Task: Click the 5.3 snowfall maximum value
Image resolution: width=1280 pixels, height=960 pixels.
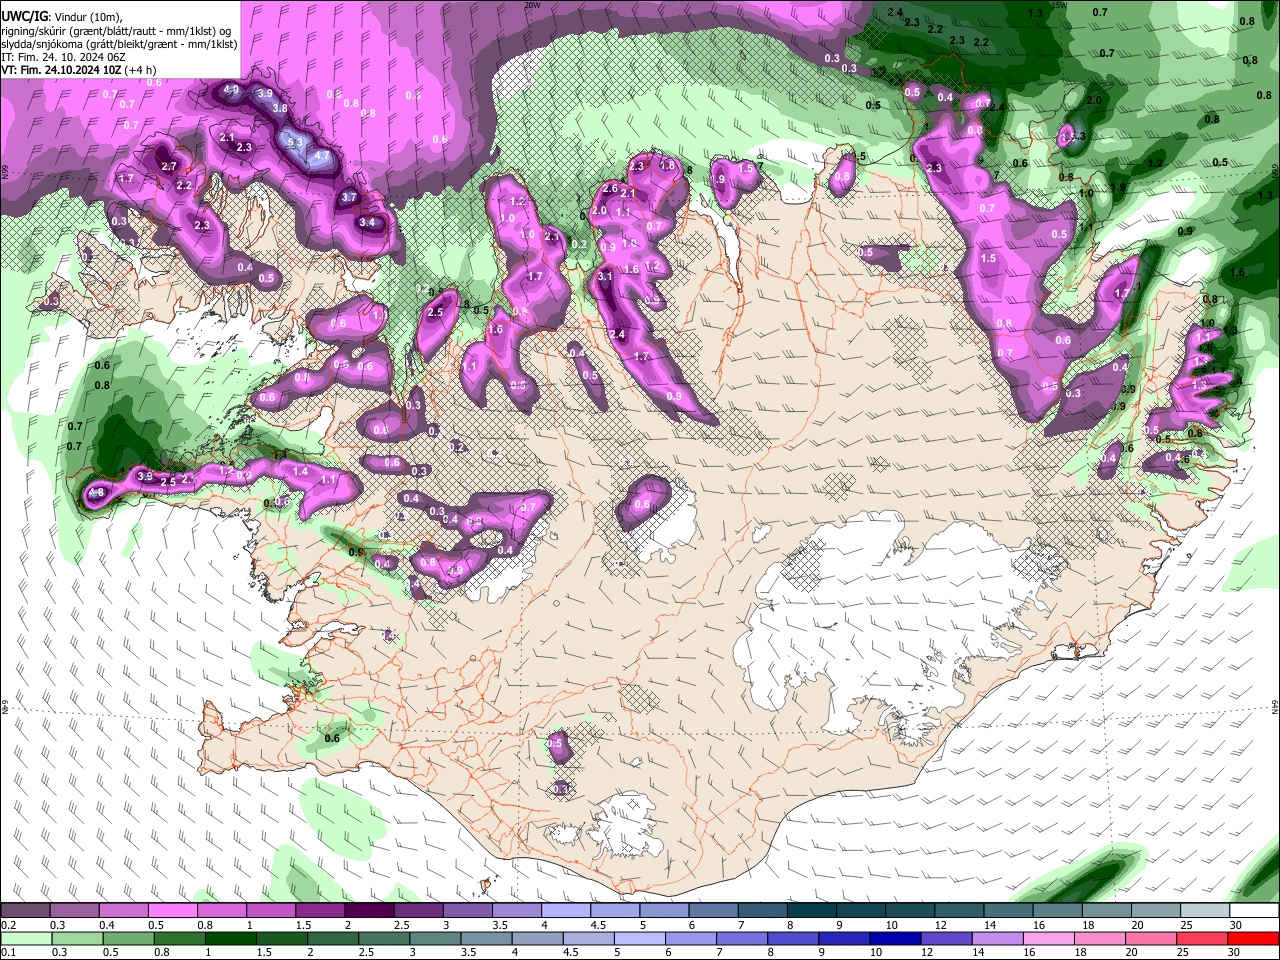Action: (294, 143)
